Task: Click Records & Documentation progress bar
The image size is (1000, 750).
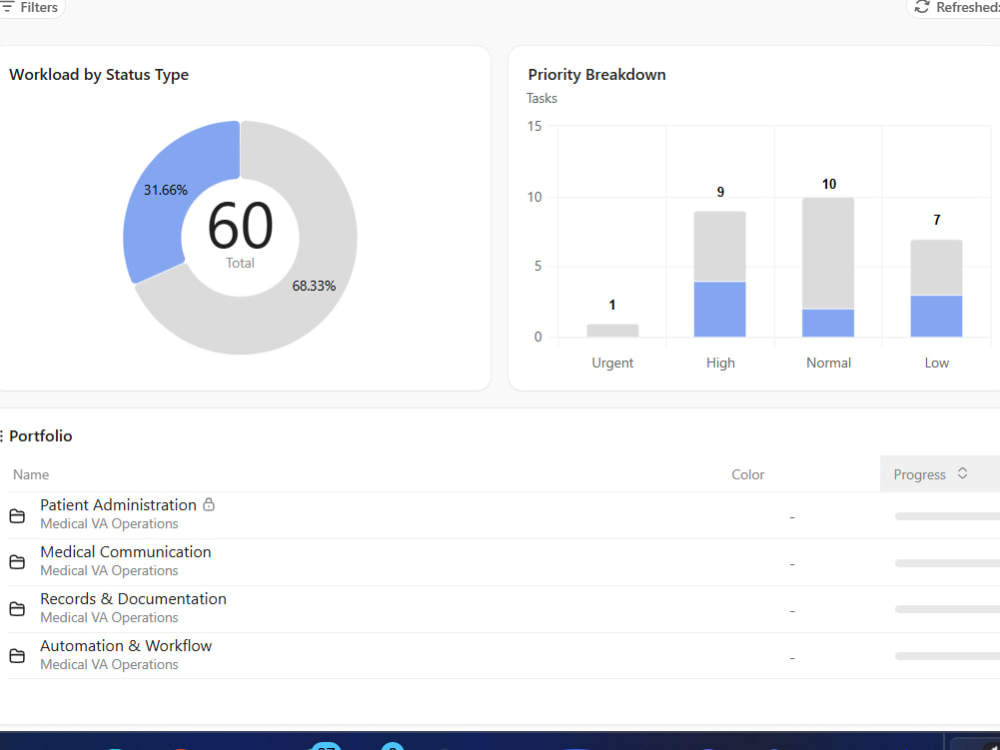Action: tap(947, 610)
